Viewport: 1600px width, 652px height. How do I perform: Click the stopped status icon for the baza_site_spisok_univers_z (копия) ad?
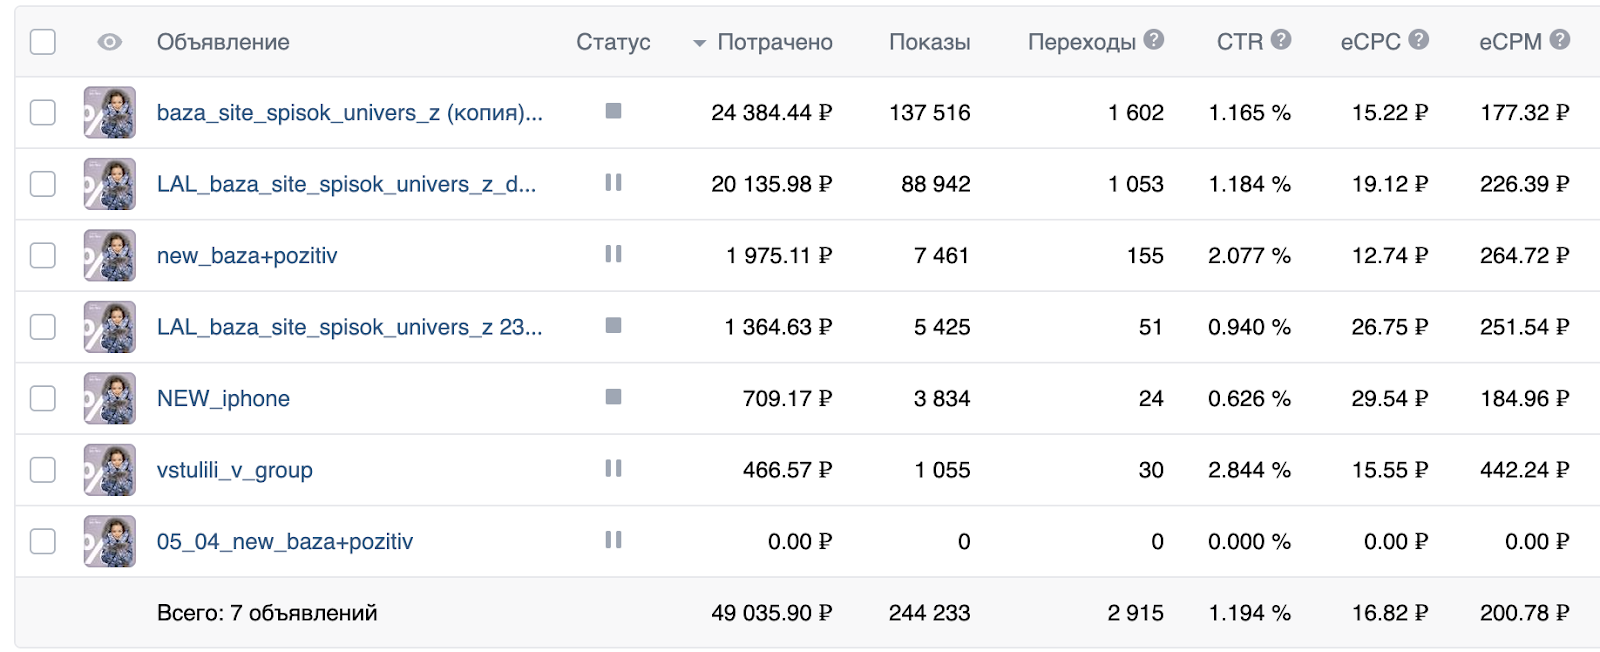[x=613, y=111]
